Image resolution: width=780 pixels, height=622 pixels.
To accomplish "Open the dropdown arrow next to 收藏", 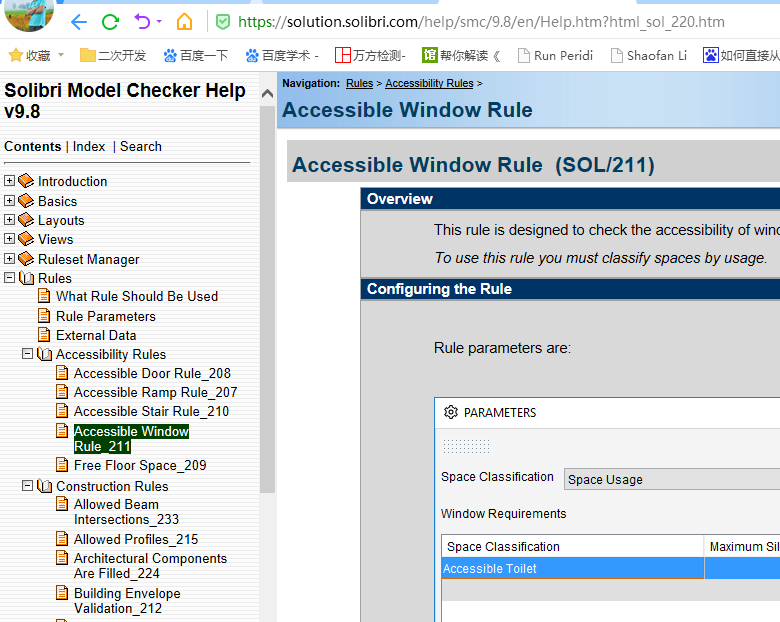I will point(61,55).
